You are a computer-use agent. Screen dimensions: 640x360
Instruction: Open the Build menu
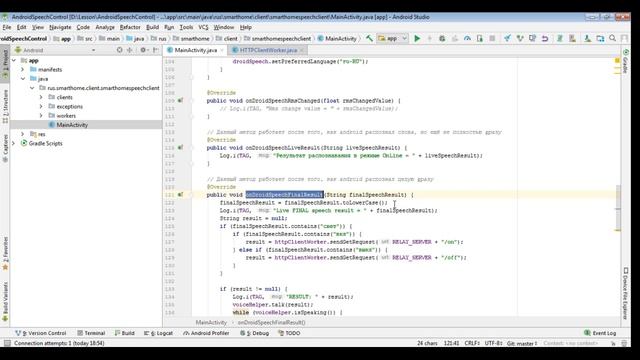(x=153, y=27)
